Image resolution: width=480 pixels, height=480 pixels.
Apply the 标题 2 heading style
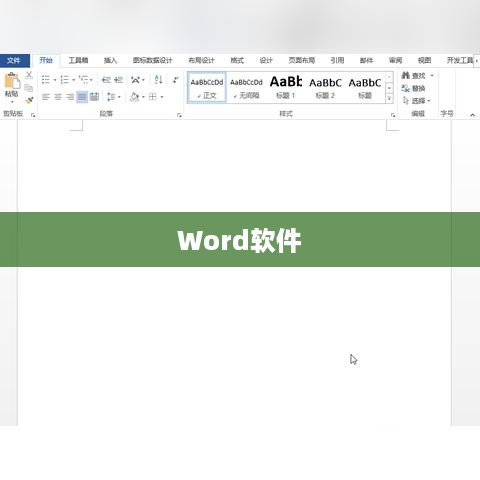point(325,88)
